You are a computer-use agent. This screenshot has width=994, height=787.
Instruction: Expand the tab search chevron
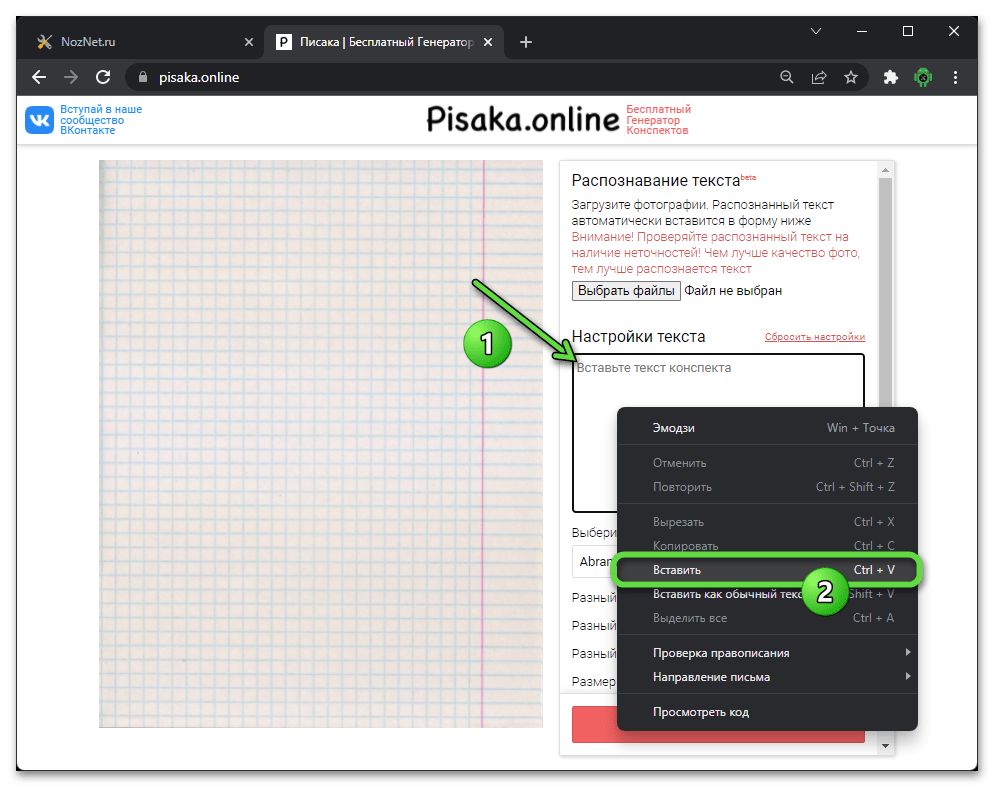[x=815, y=31]
